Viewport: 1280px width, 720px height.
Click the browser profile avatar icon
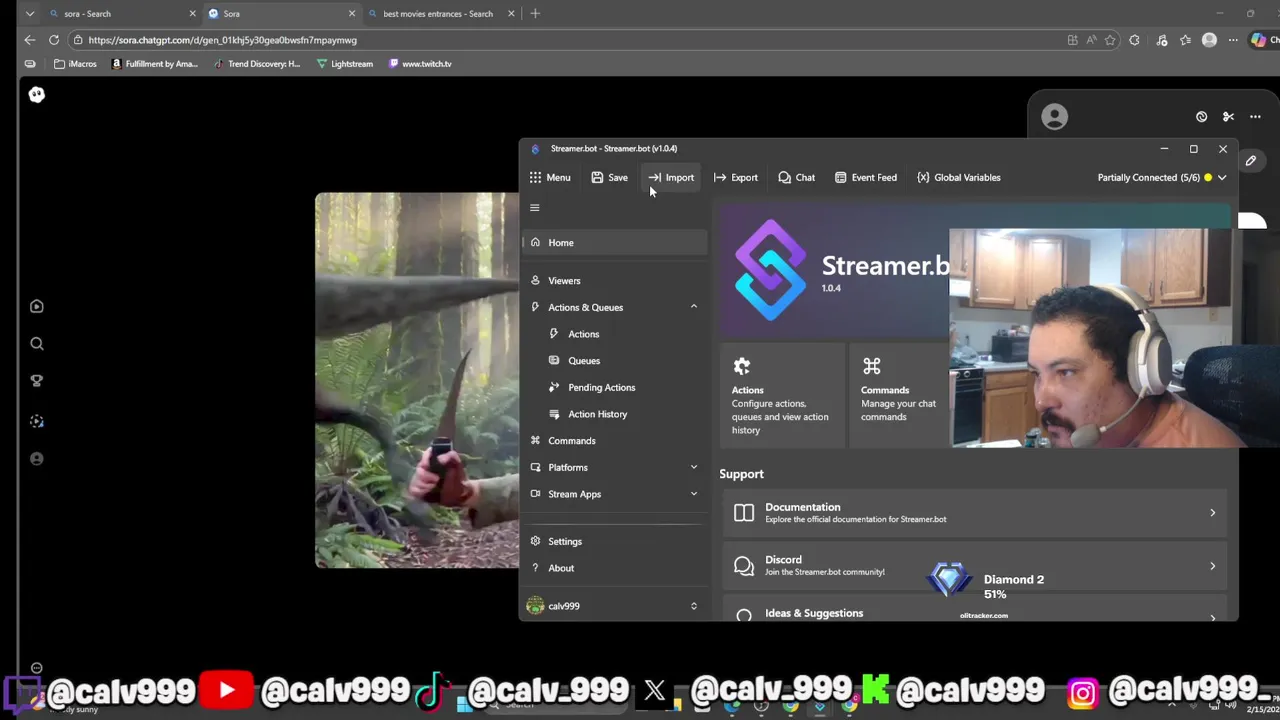coord(1209,40)
